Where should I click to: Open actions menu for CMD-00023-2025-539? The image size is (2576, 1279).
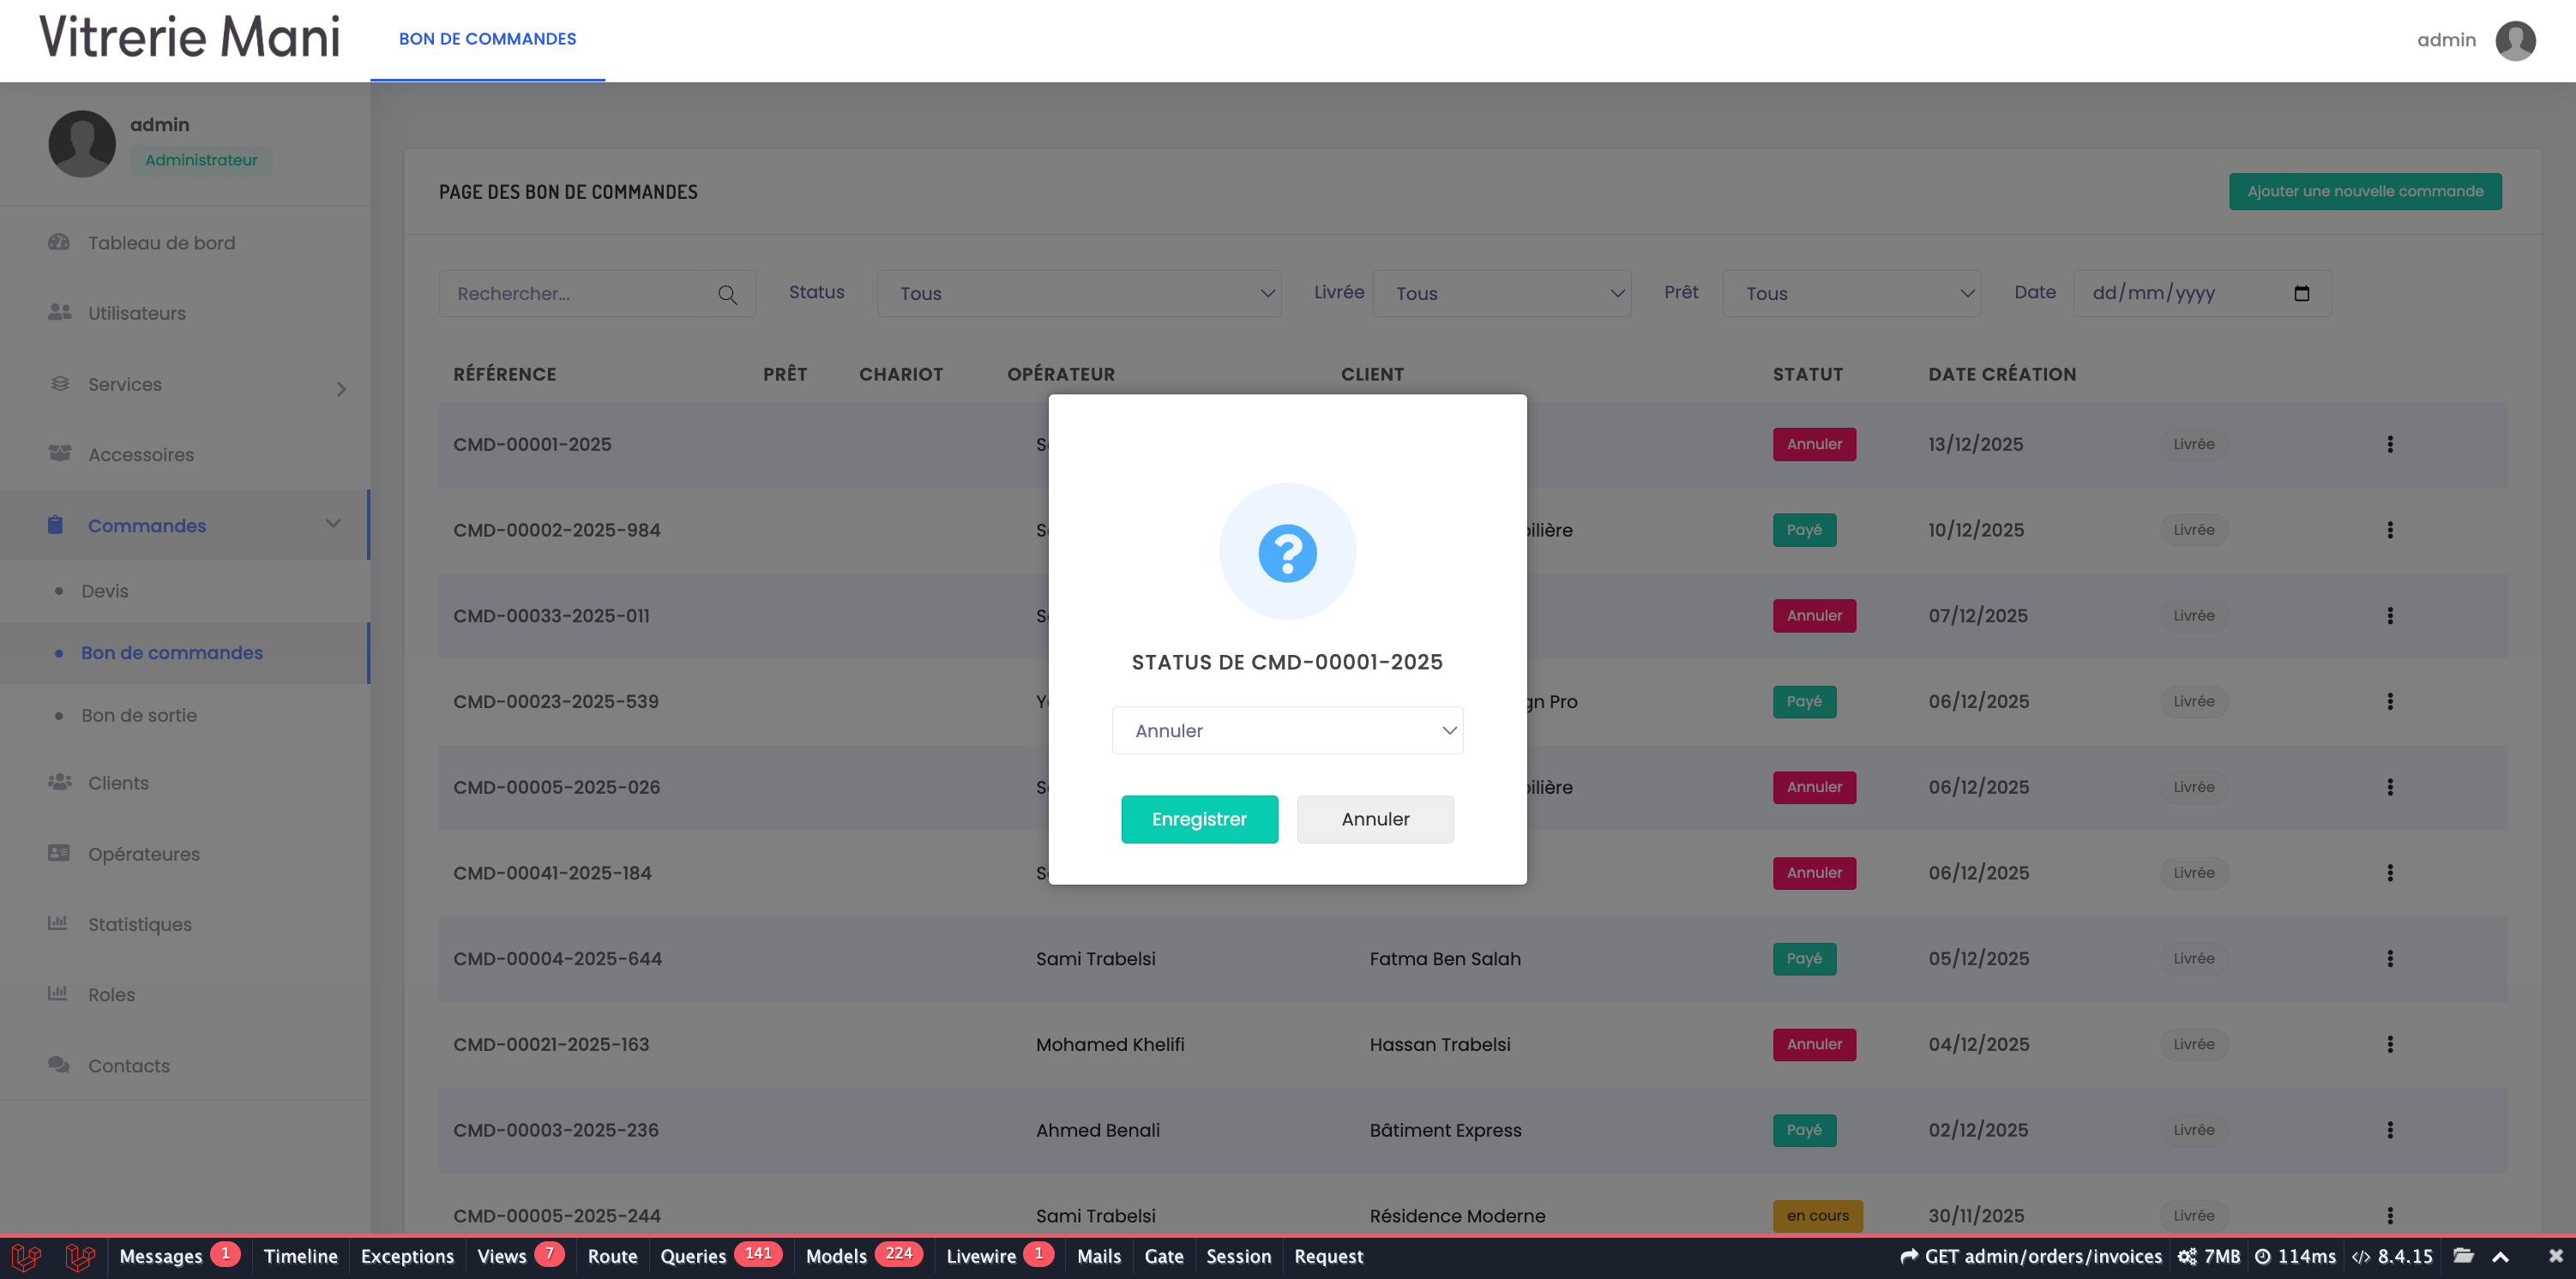(2390, 701)
